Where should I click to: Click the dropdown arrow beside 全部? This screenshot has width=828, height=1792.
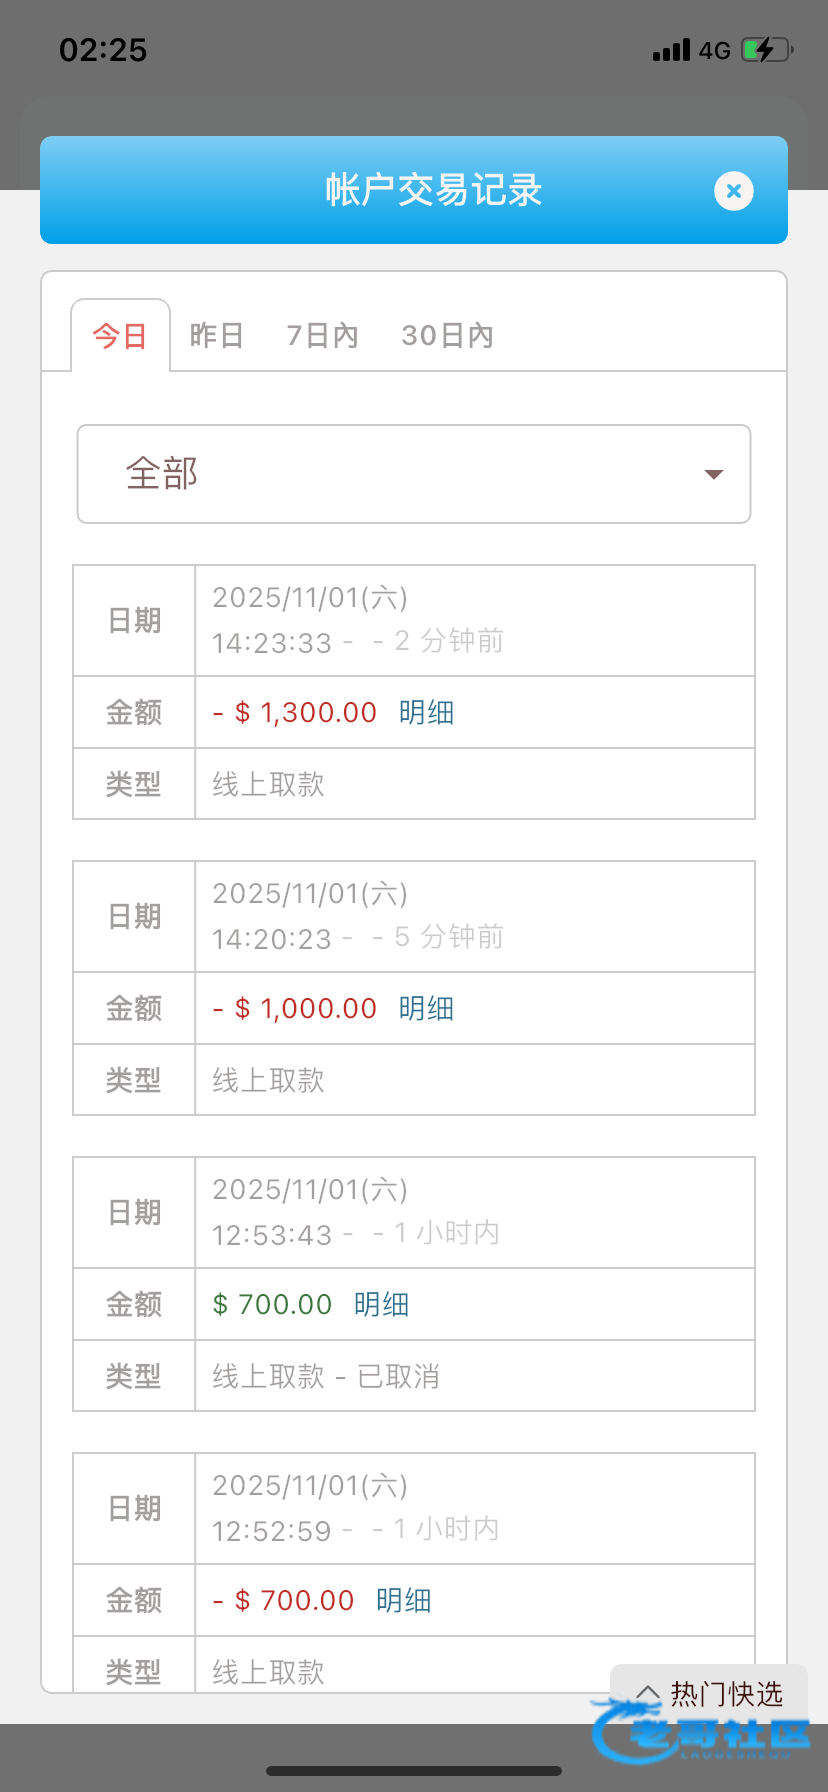(x=713, y=474)
